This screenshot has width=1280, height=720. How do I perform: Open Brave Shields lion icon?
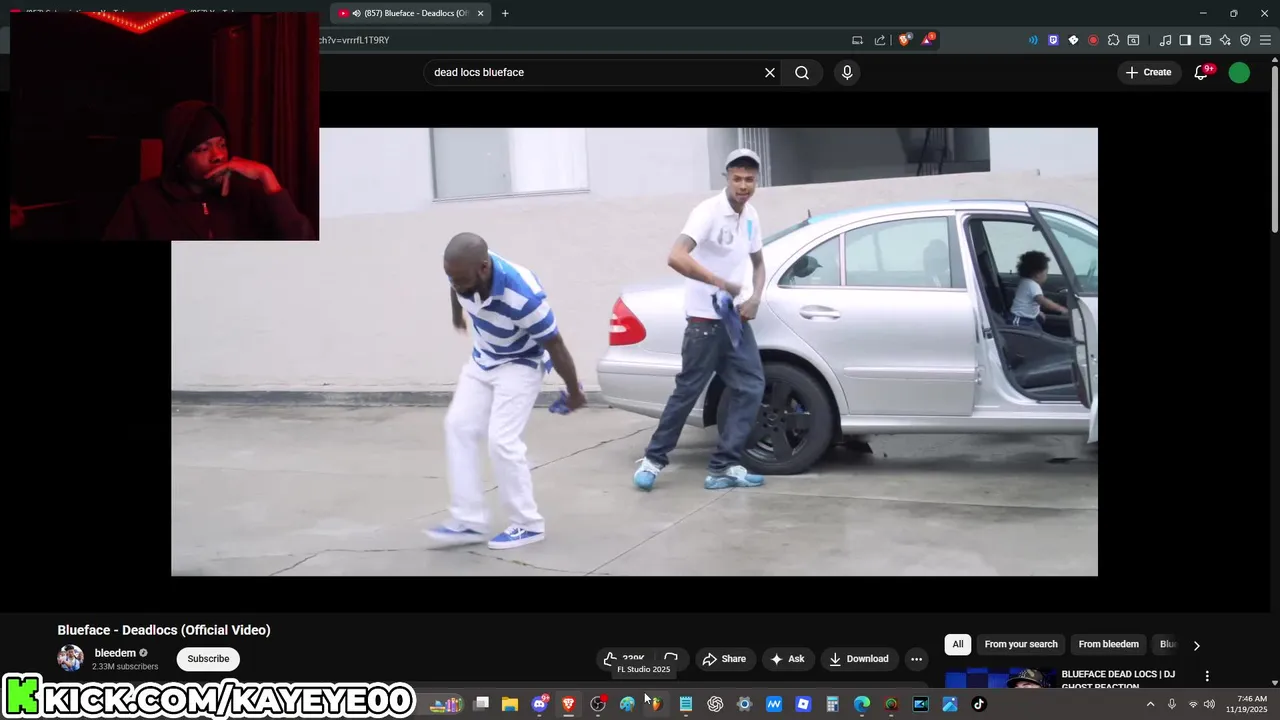coord(905,40)
